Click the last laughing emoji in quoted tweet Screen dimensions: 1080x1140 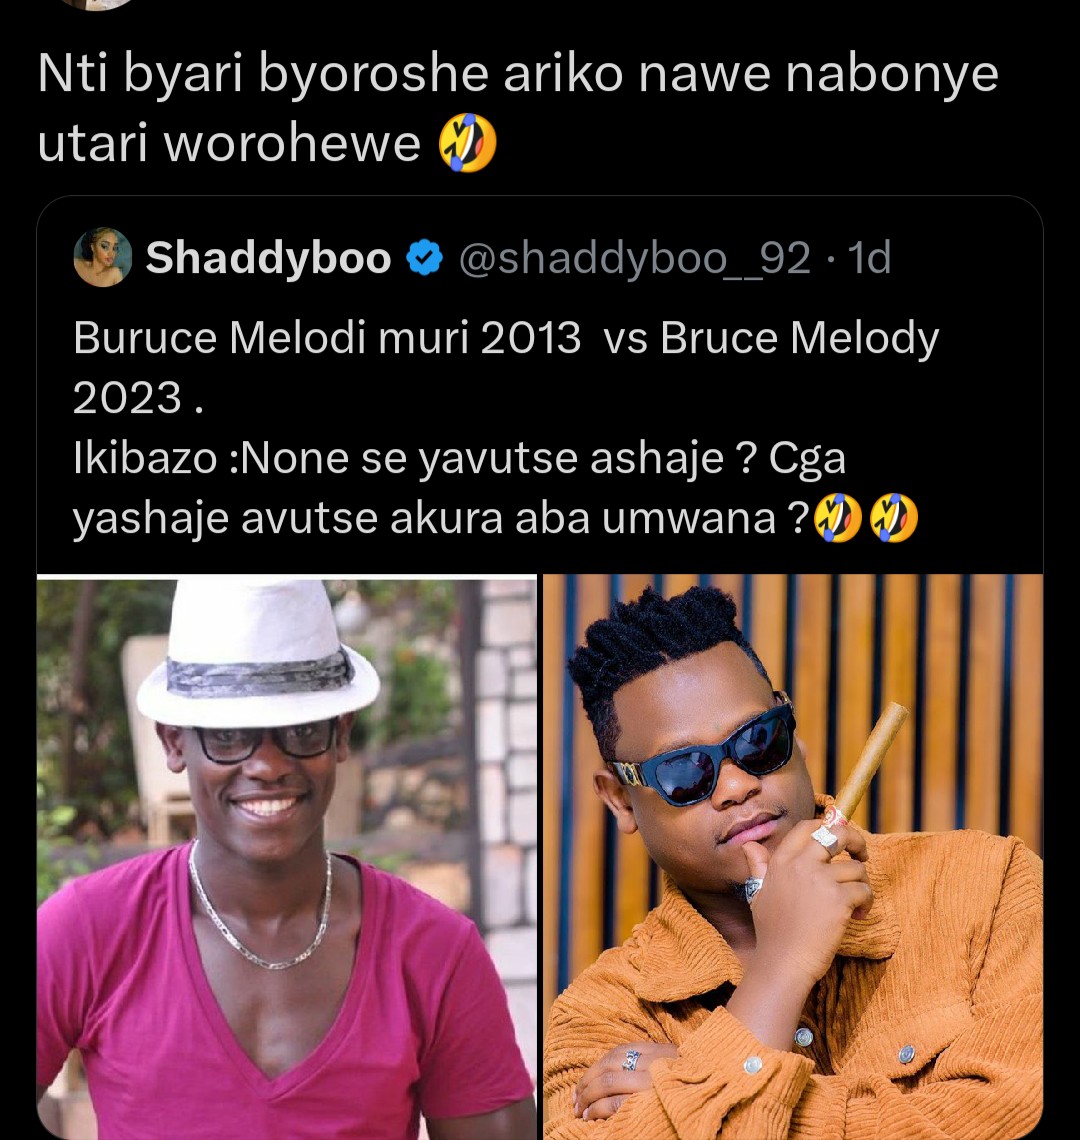(x=893, y=518)
